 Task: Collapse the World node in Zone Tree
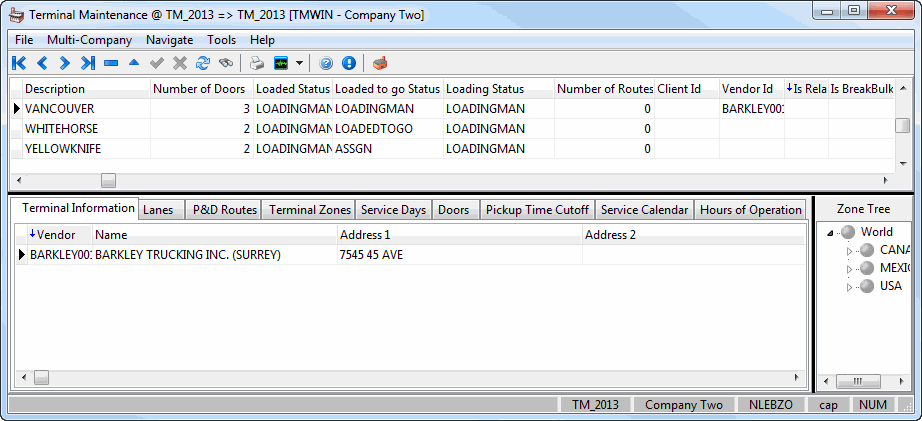831,232
